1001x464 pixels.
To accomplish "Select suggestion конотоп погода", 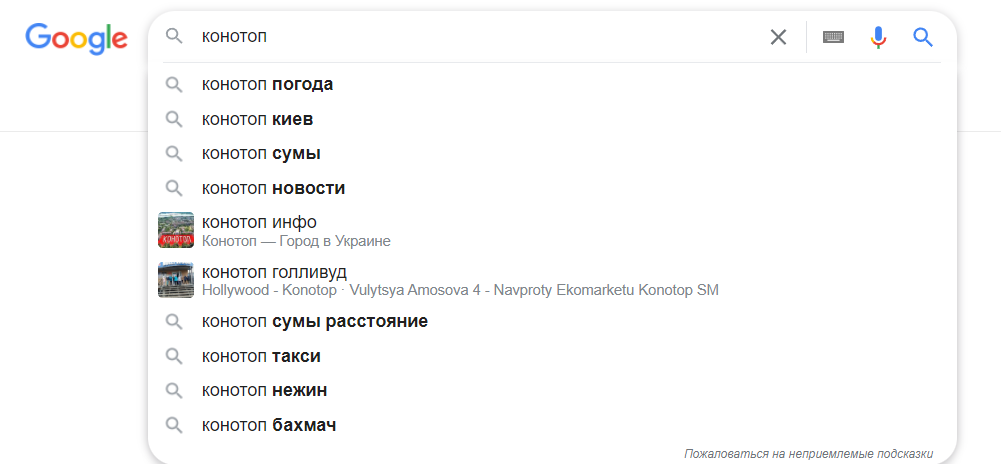I will tap(553, 84).
